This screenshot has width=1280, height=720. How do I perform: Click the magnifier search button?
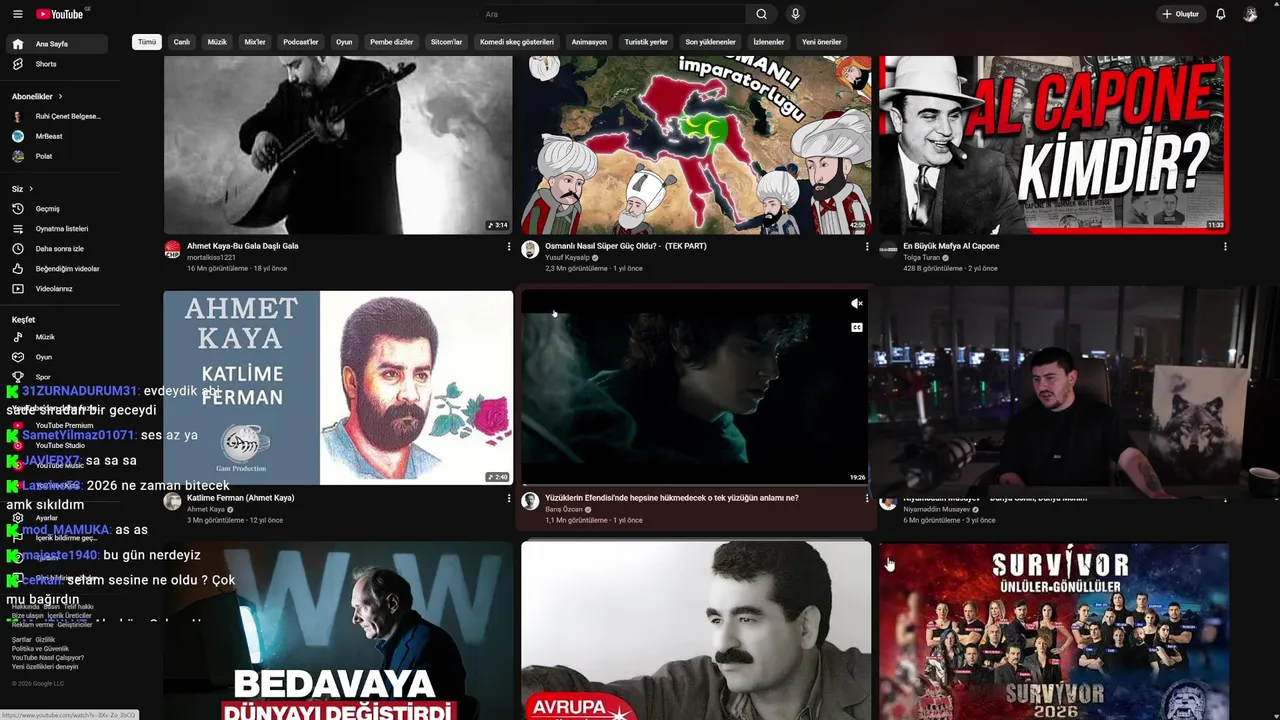761,14
